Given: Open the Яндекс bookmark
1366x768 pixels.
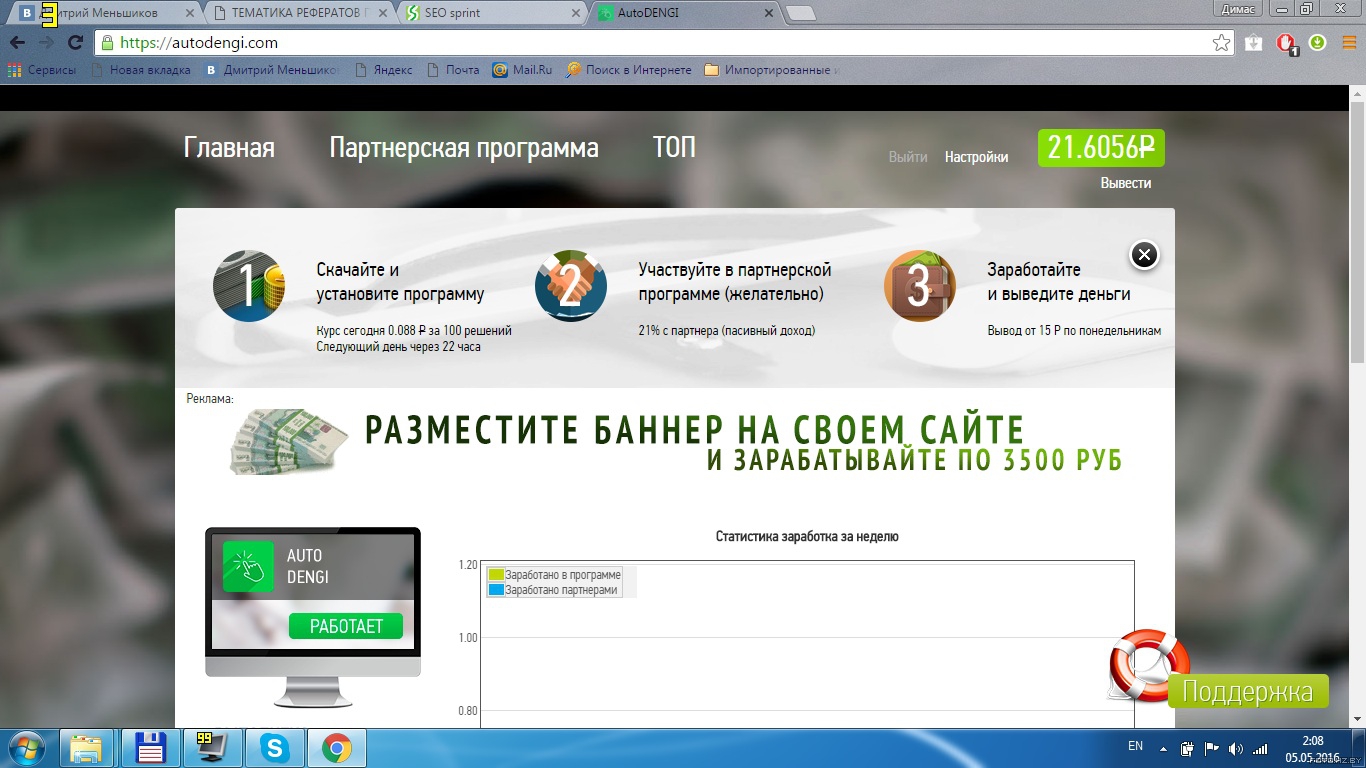Looking at the screenshot, I should coord(383,70).
